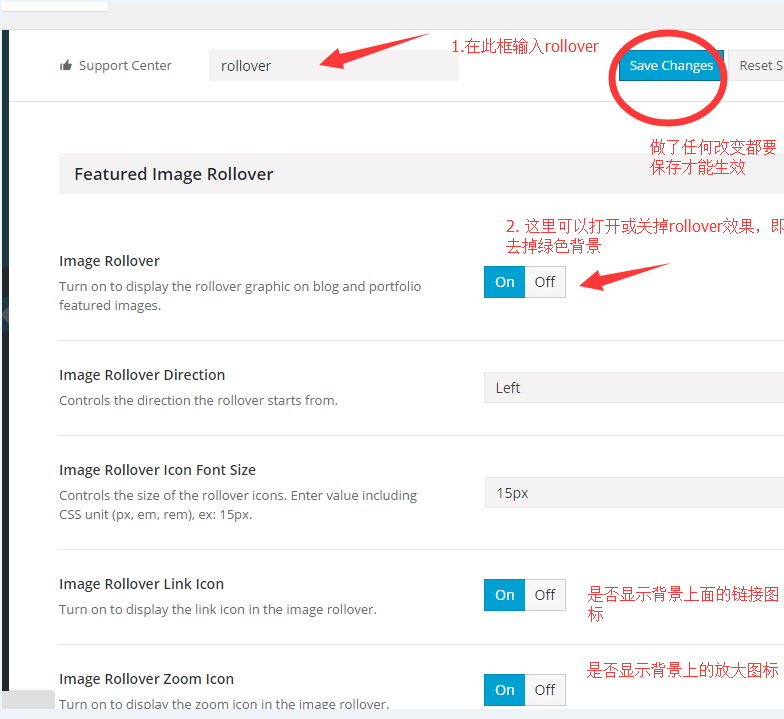Focus the search box containing "rollover"
This screenshot has height=719, width=784.
point(333,66)
